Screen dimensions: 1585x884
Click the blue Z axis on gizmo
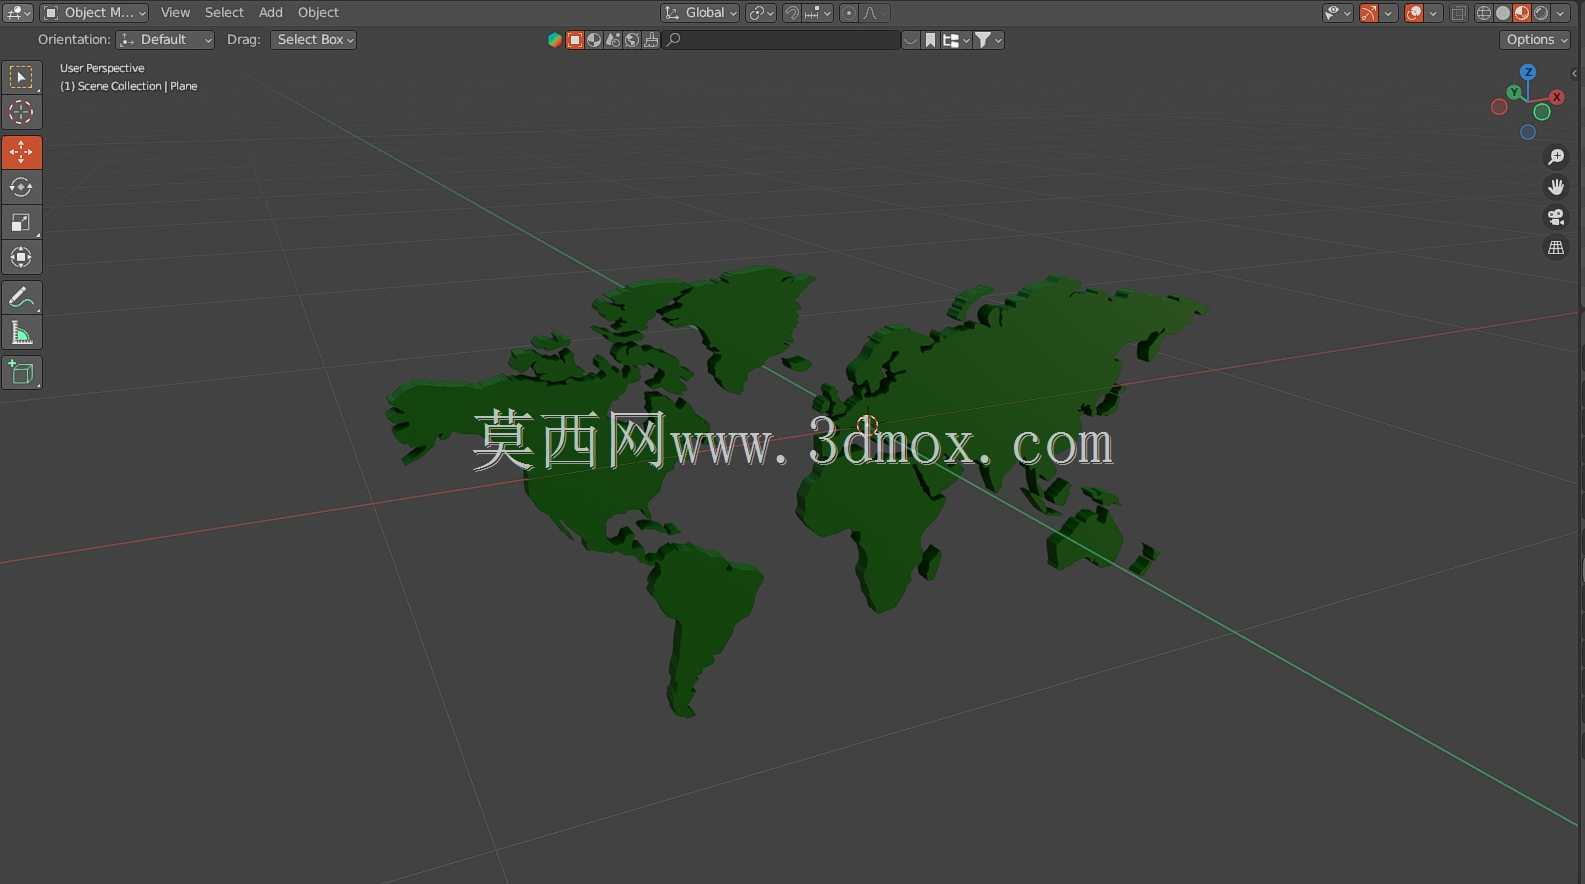[x=1528, y=72]
